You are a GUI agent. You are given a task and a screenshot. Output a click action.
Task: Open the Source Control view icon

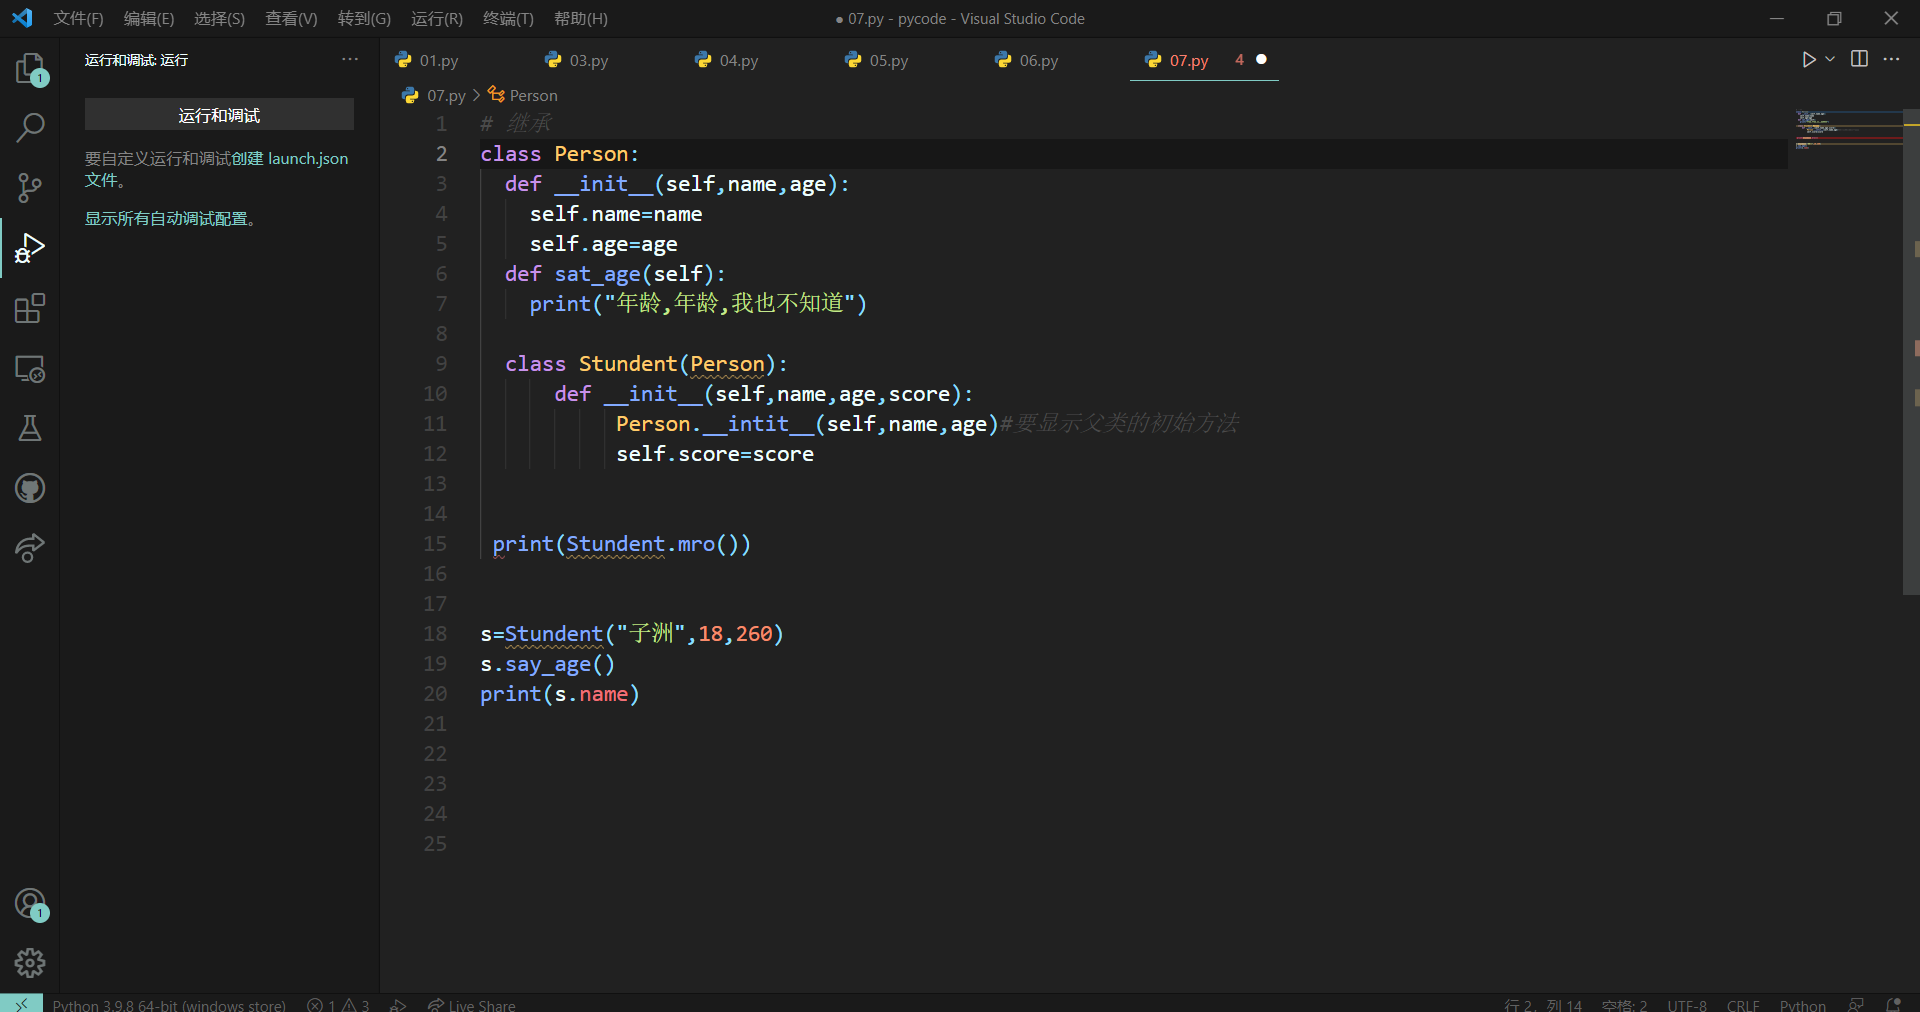pyautogui.click(x=30, y=187)
